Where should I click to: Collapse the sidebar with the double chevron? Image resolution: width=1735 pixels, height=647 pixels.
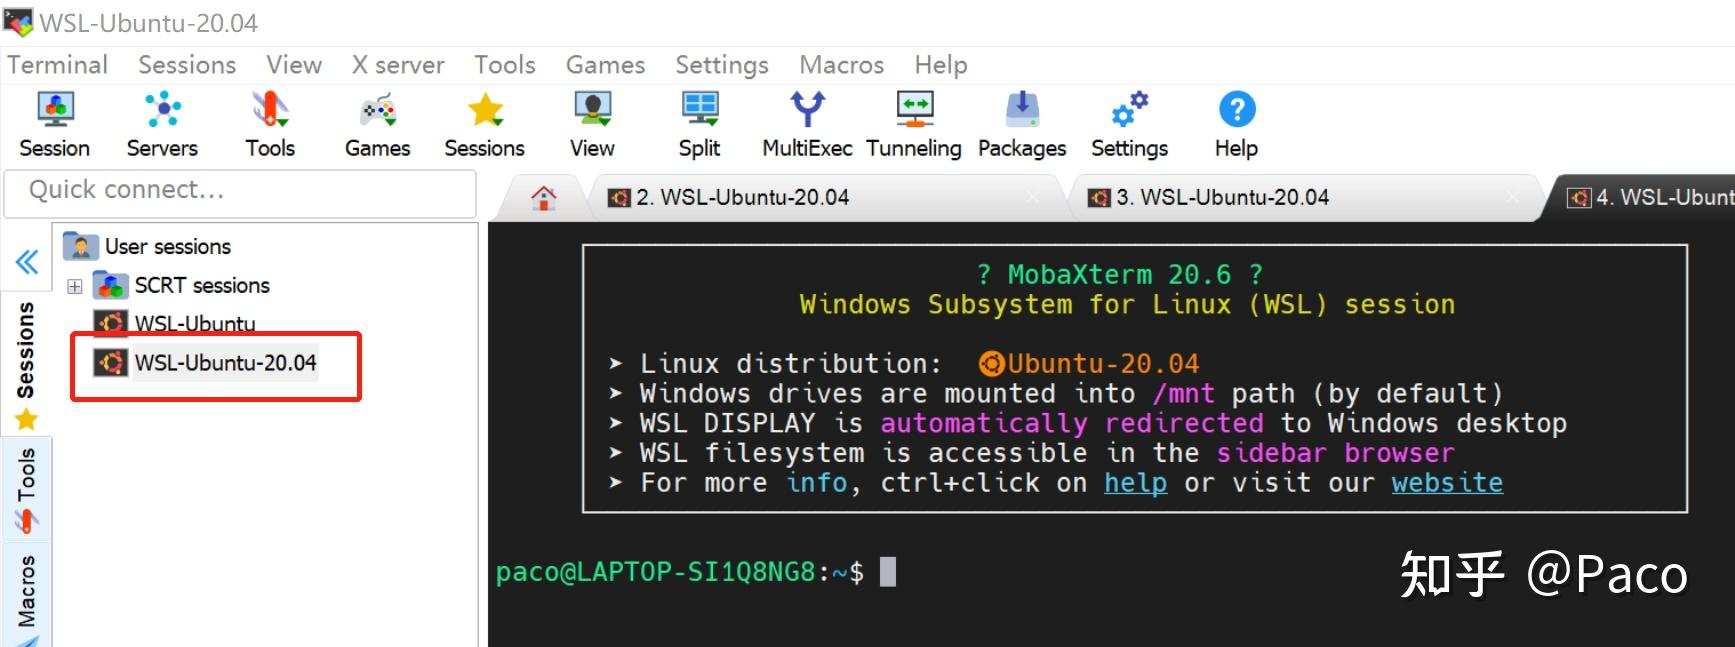27,262
